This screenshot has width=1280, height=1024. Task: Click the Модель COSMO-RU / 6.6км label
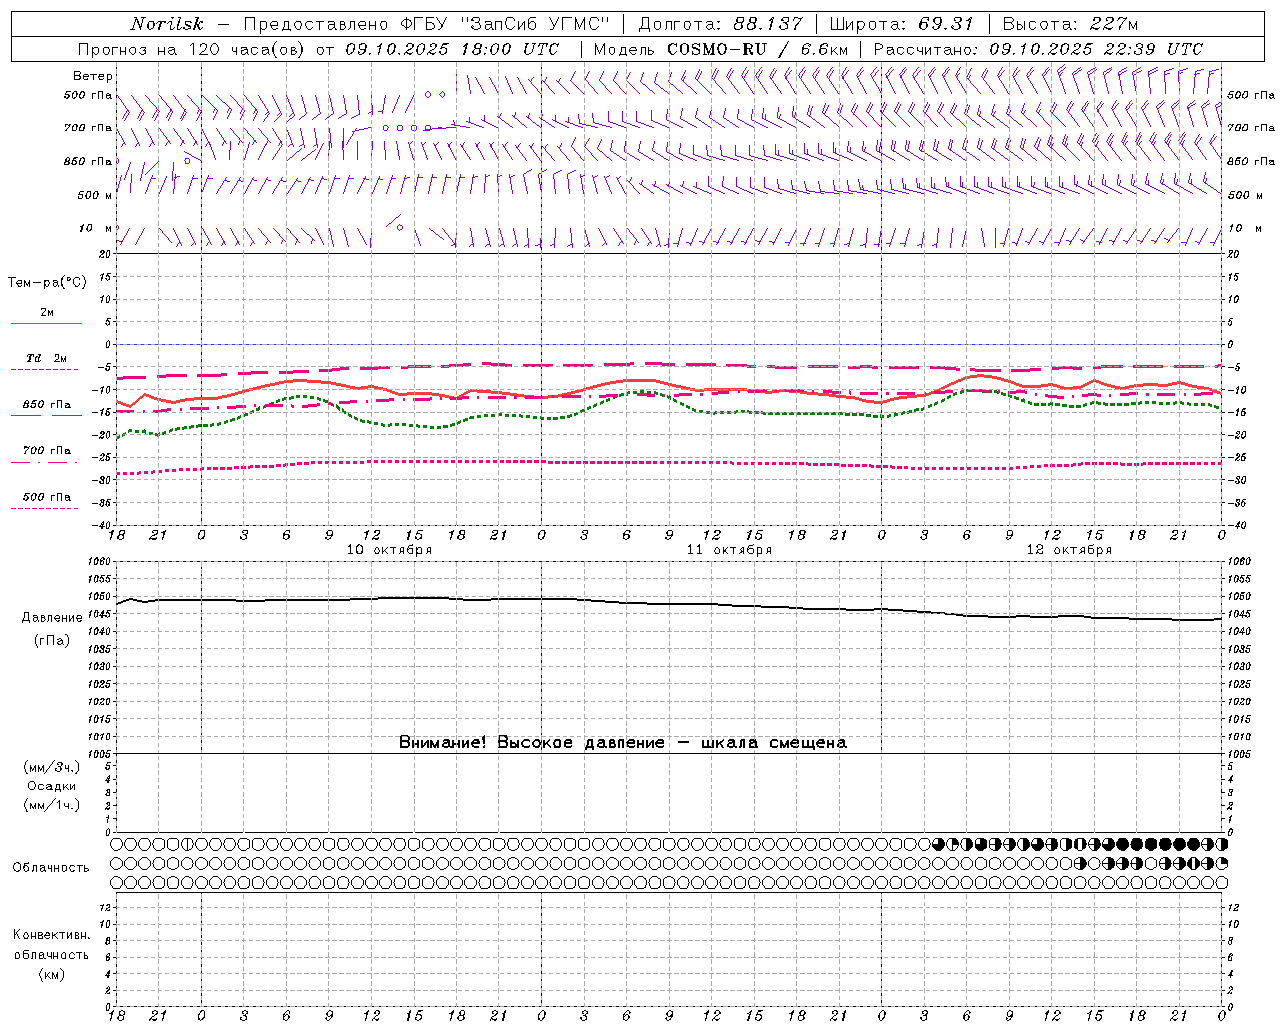coord(720,49)
